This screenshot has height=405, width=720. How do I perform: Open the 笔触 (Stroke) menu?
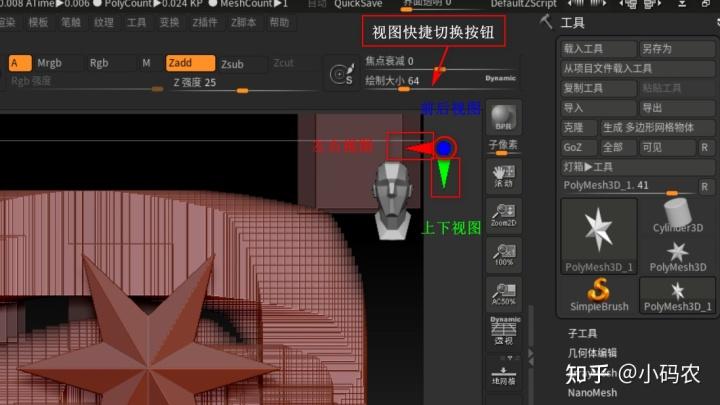[x=71, y=22]
